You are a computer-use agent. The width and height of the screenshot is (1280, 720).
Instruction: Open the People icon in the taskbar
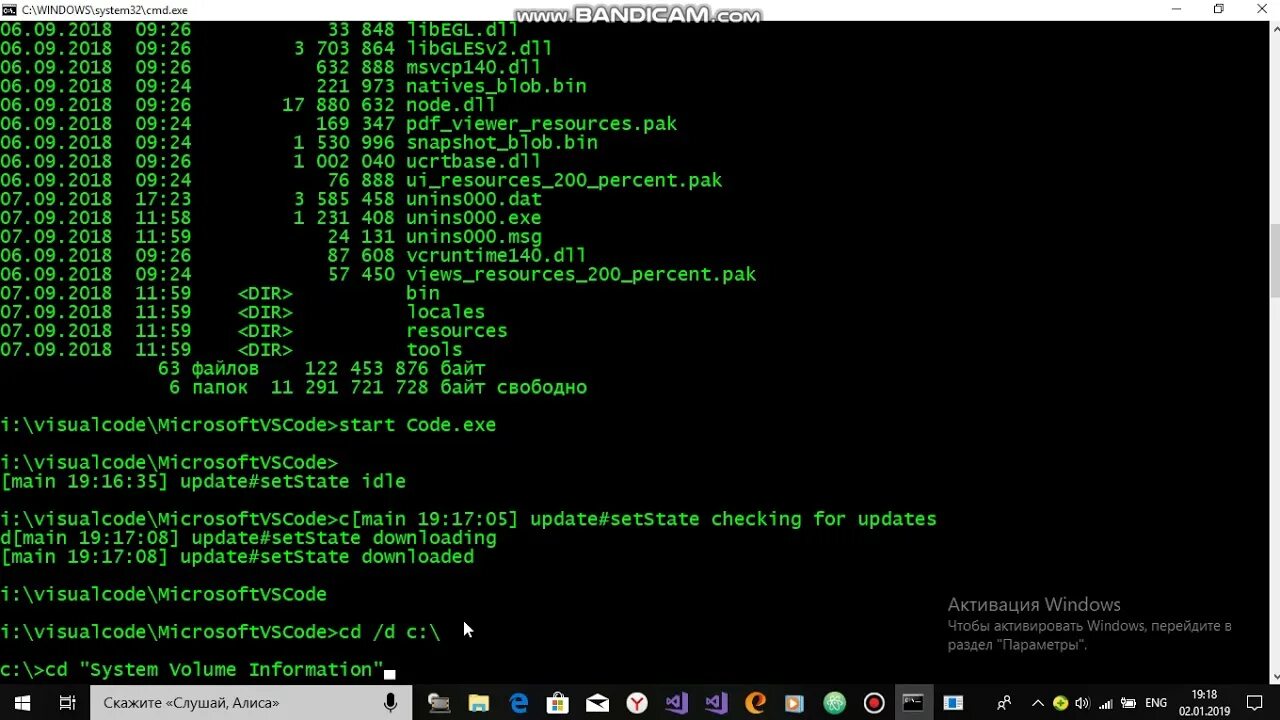click(x=1005, y=703)
